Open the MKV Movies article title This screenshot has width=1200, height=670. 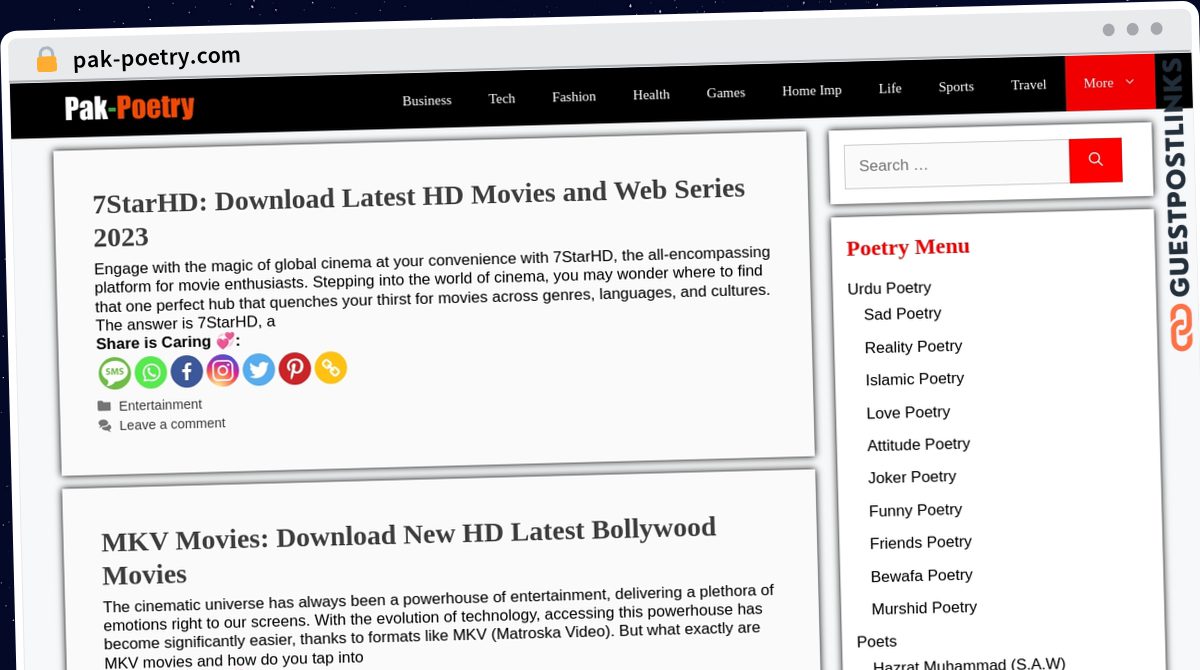point(409,549)
